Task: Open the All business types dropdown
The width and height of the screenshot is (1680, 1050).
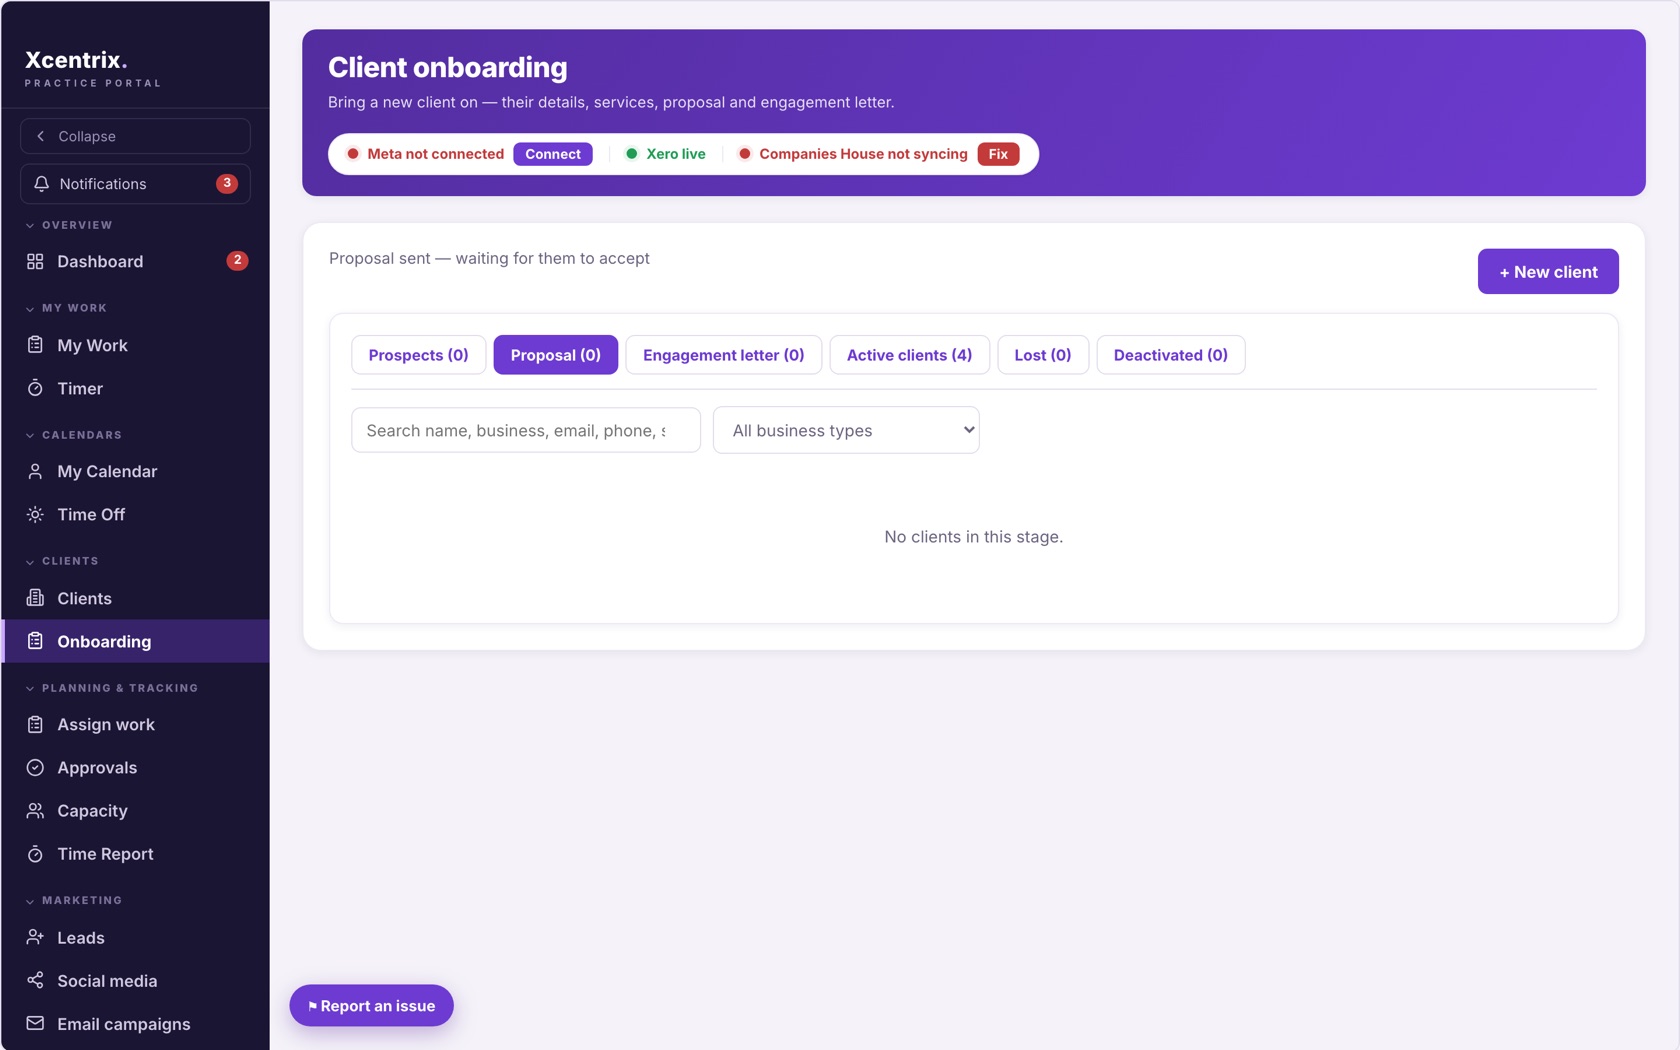Action: tap(846, 430)
